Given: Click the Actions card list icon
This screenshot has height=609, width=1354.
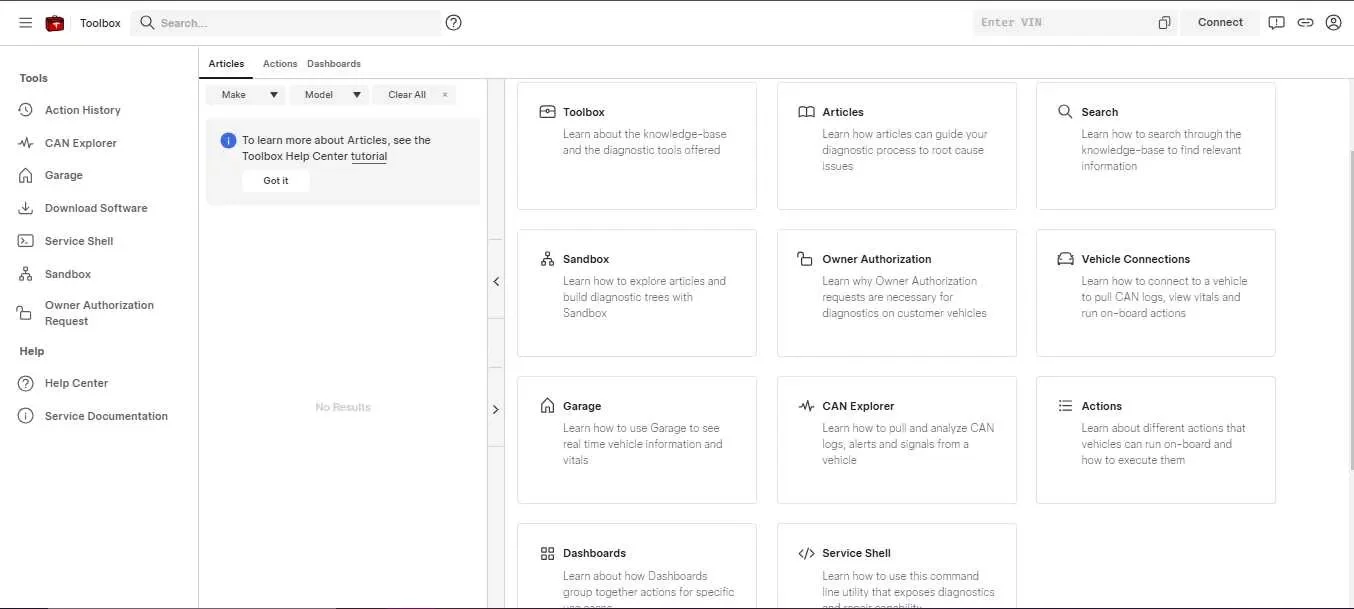Looking at the screenshot, I should pos(1065,406).
